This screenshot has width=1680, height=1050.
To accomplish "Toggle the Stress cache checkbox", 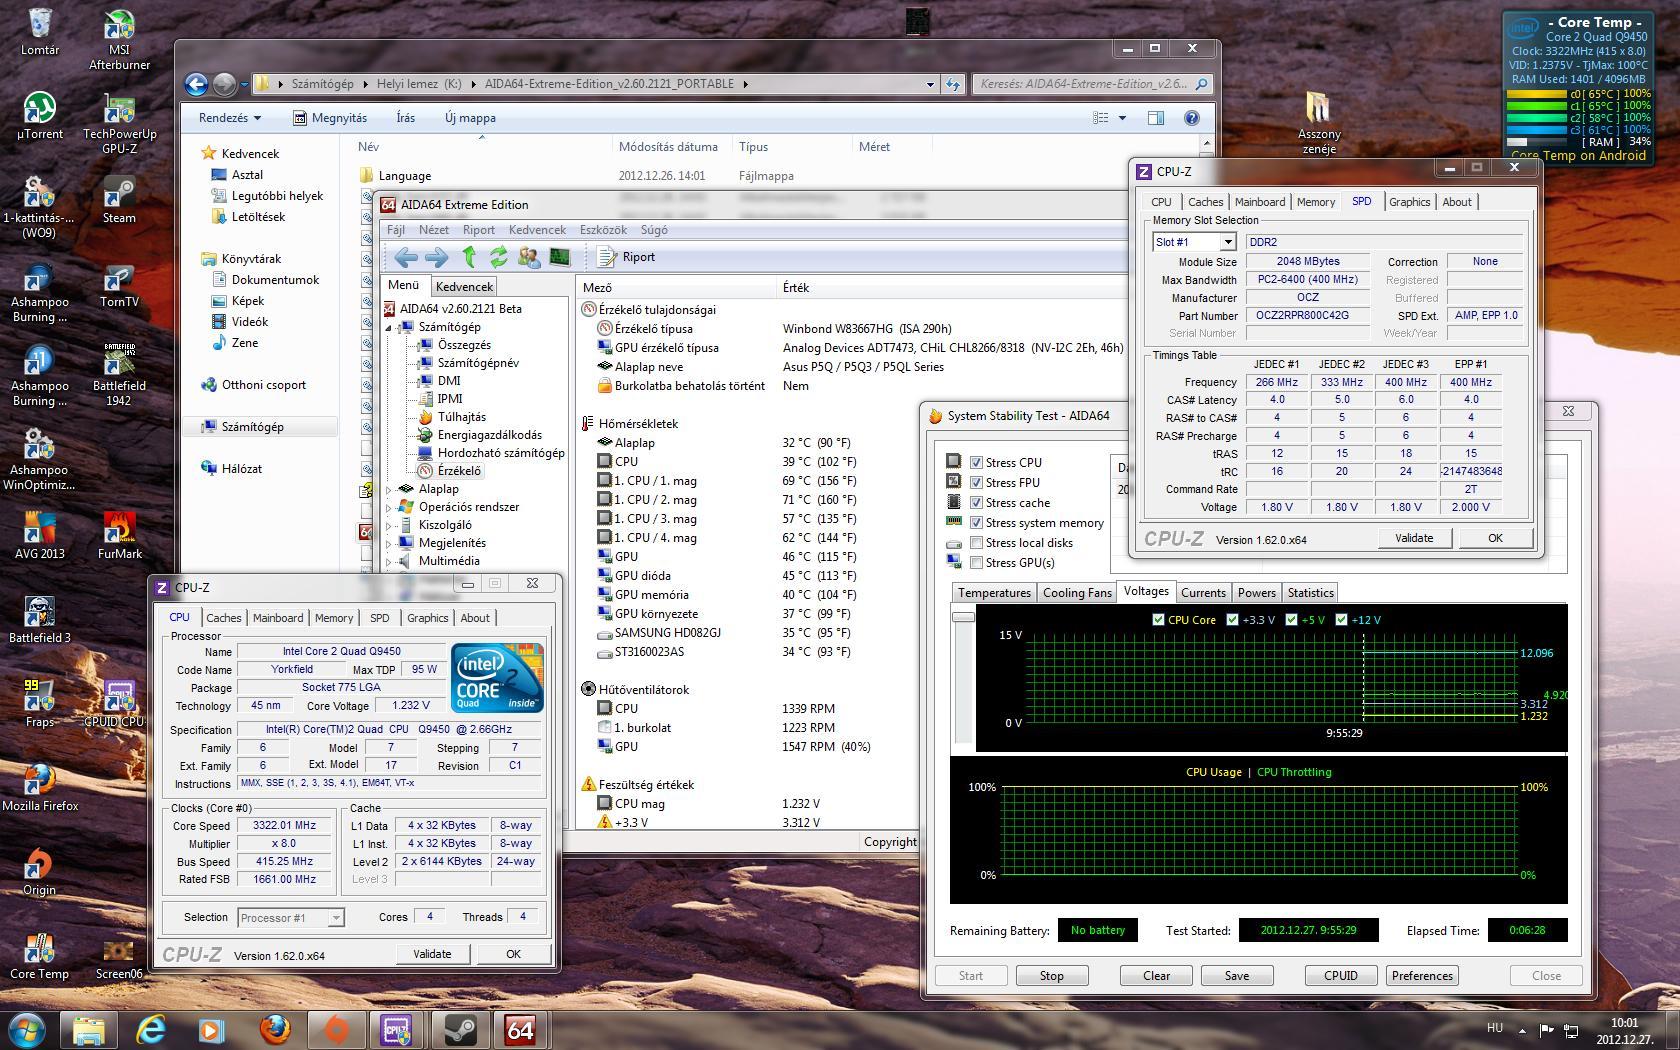I will click(x=976, y=503).
